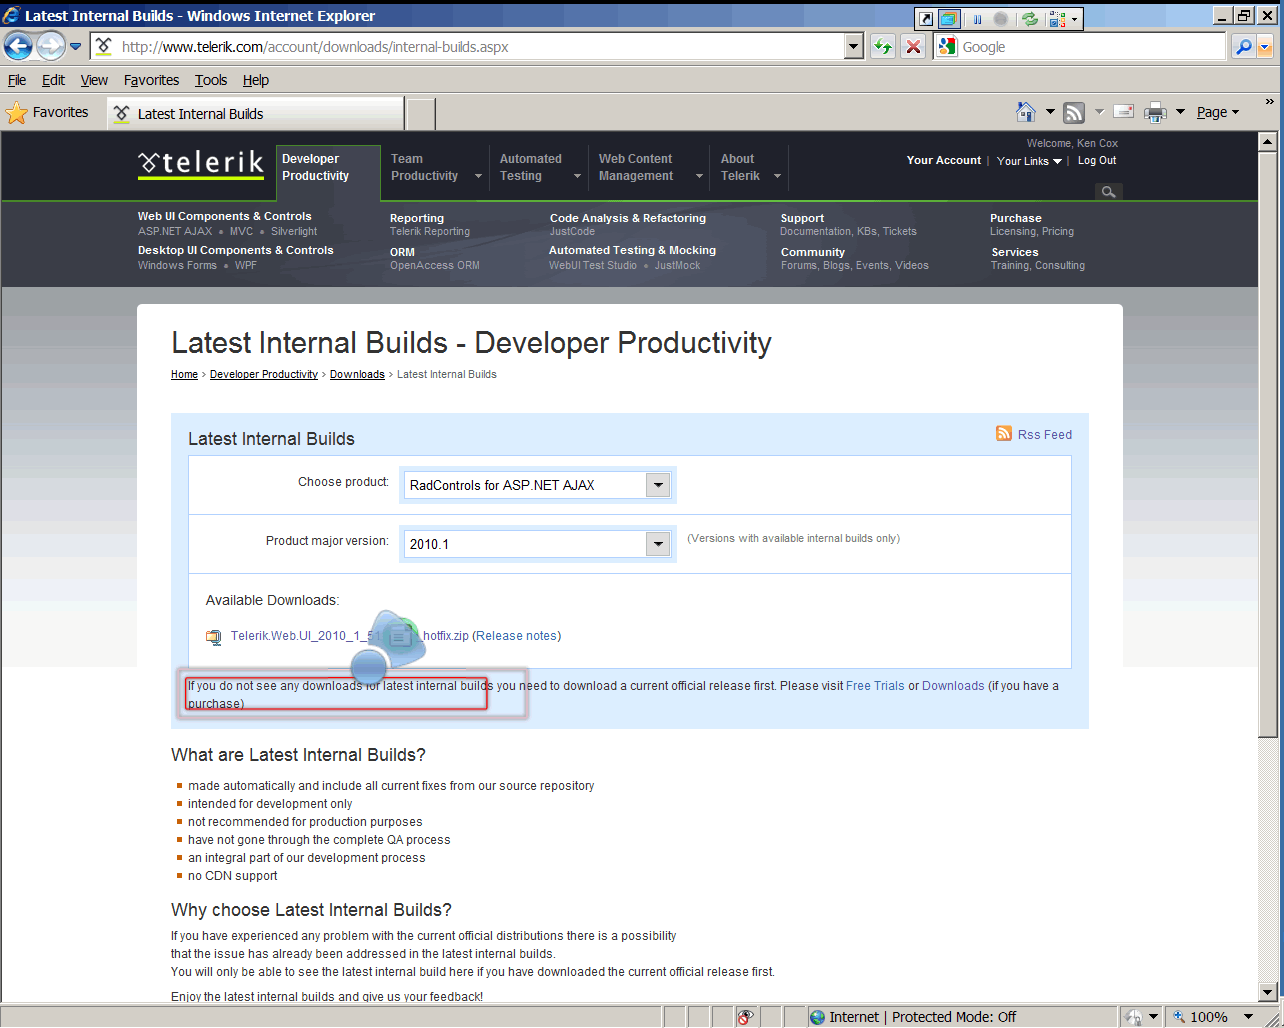The height and width of the screenshot is (1028, 1284).
Task: Click the stacked windows icon on floating toolbar
Action: click(x=949, y=19)
